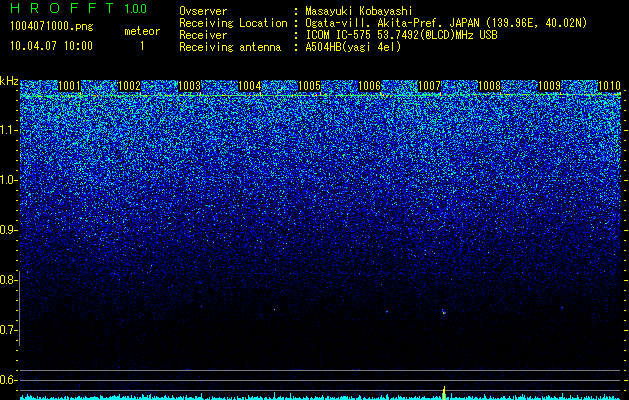The image size is (629, 400).
Task: Click the meteor count label
Action: (x=142, y=31)
